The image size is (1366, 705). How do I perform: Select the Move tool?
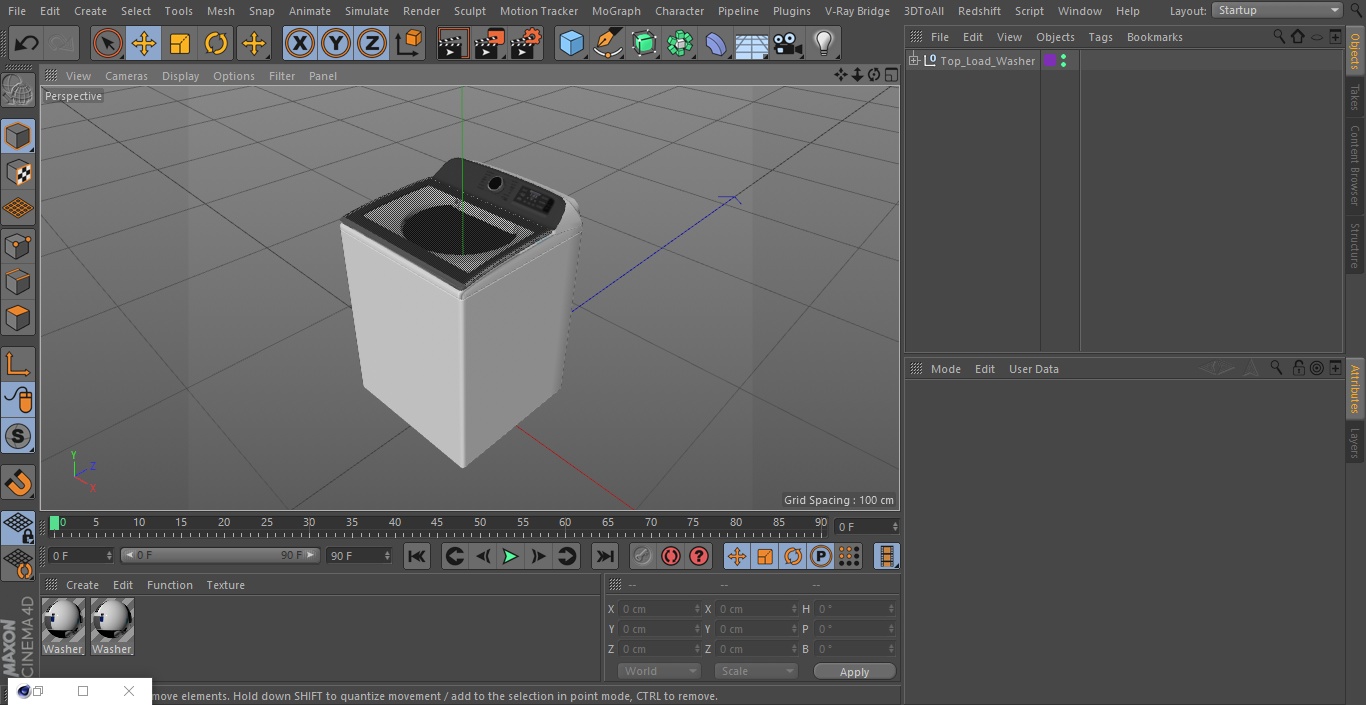tap(144, 43)
